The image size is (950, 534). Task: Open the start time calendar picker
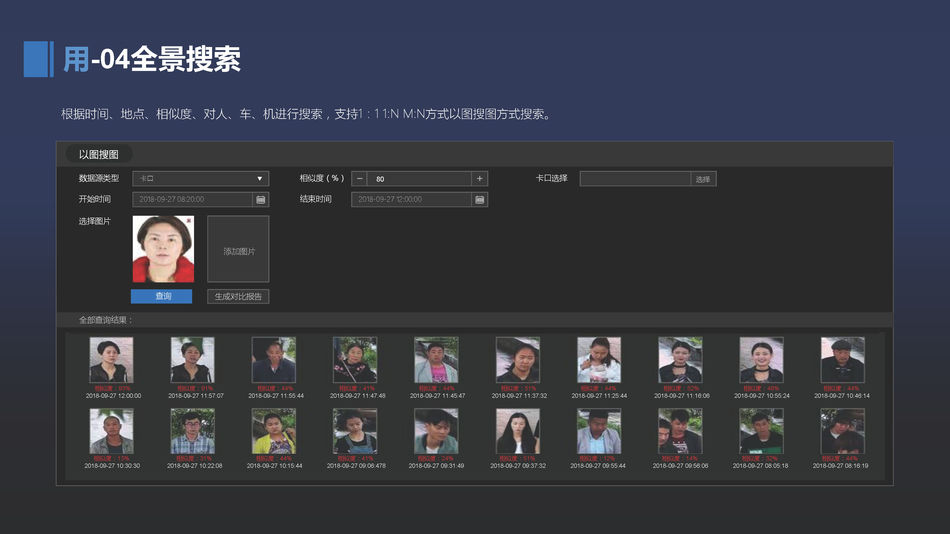(261, 199)
